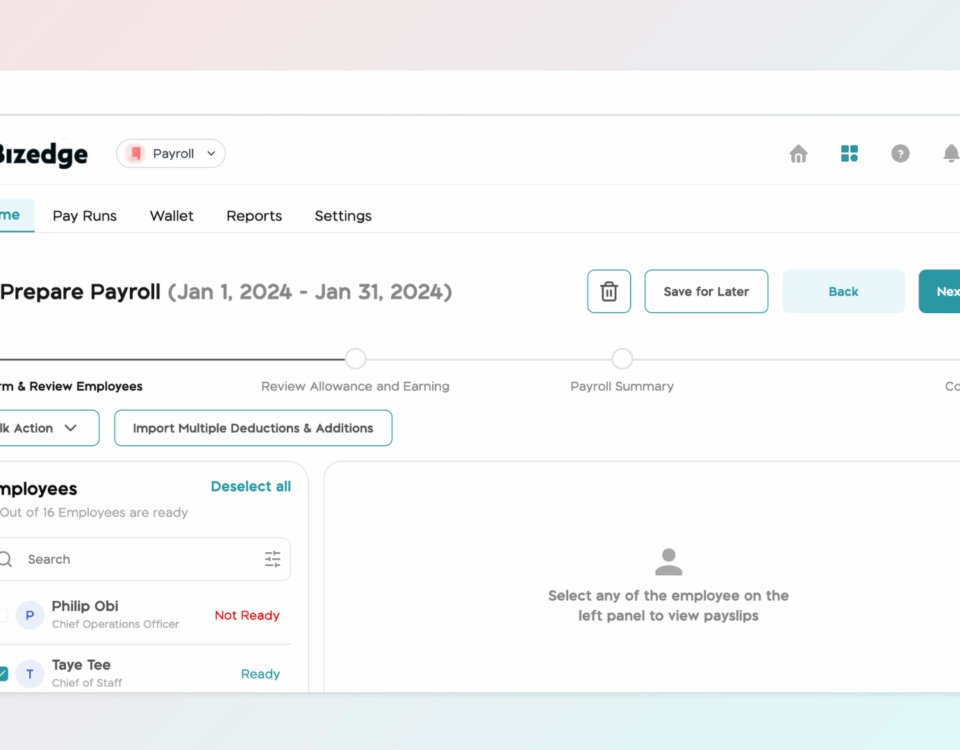This screenshot has width=960, height=750.
Task: Click Philip Obi's avatar icon
Action: (30, 615)
